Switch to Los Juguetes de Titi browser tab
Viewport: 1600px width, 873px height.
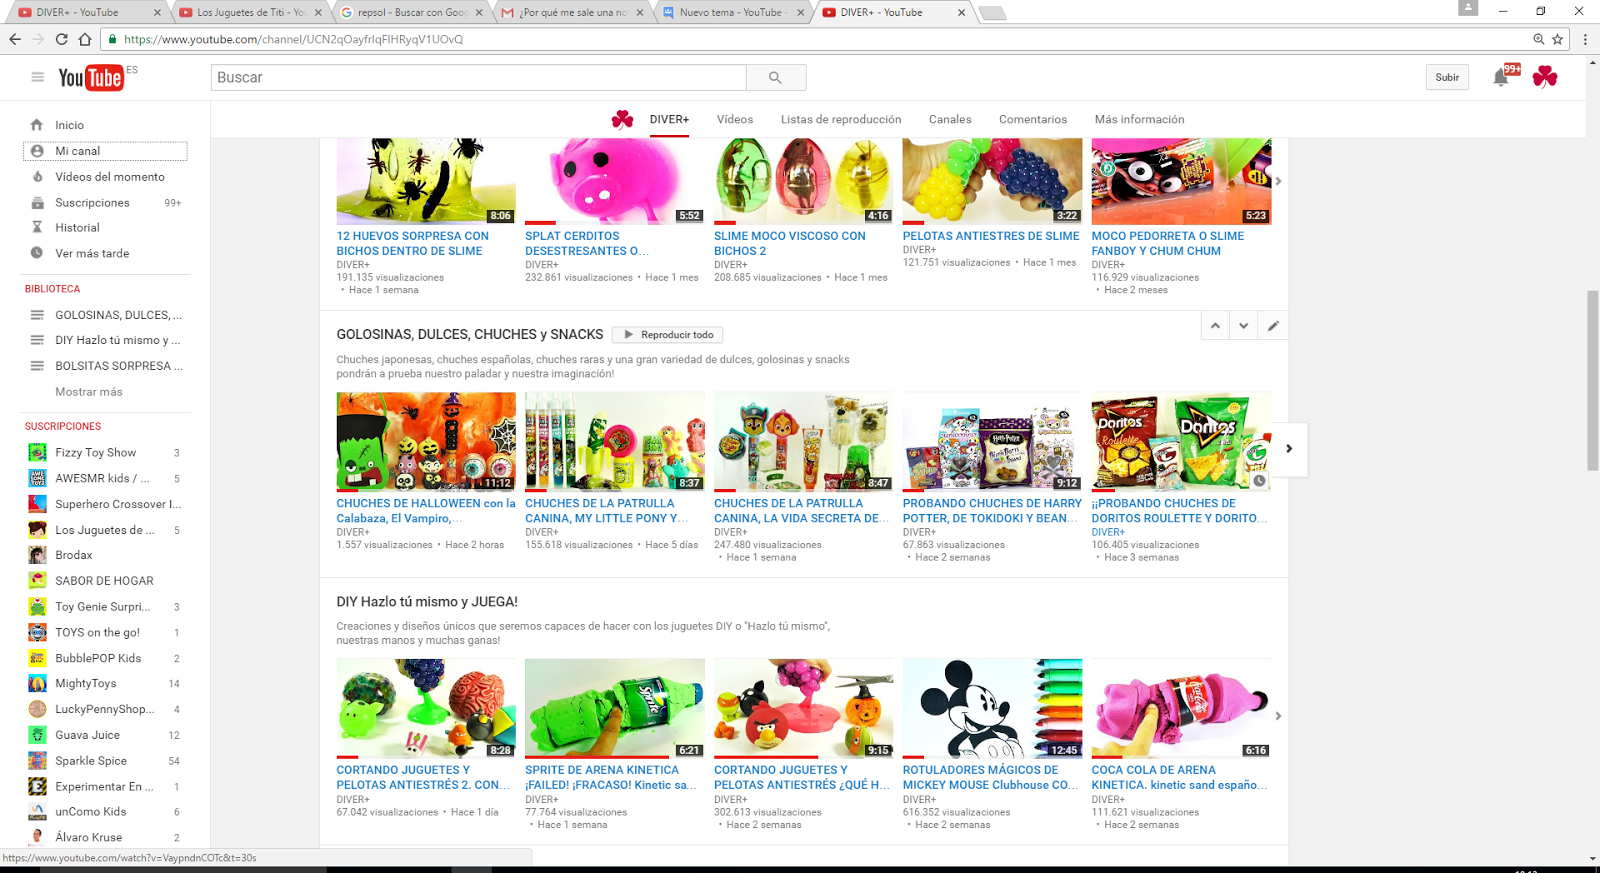pyautogui.click(x=251, y=12)
